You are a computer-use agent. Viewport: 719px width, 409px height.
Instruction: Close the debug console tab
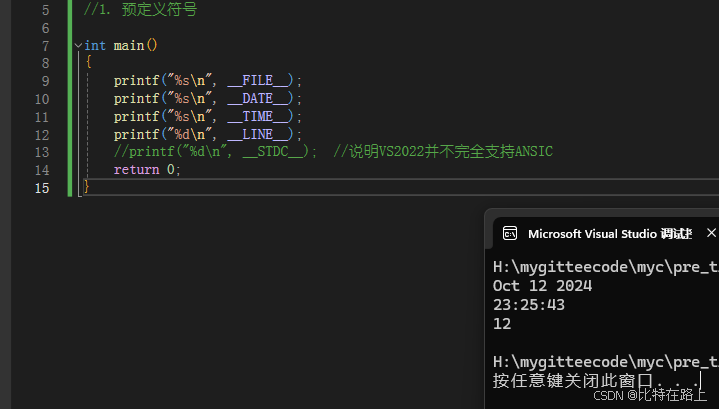[711, 233]
